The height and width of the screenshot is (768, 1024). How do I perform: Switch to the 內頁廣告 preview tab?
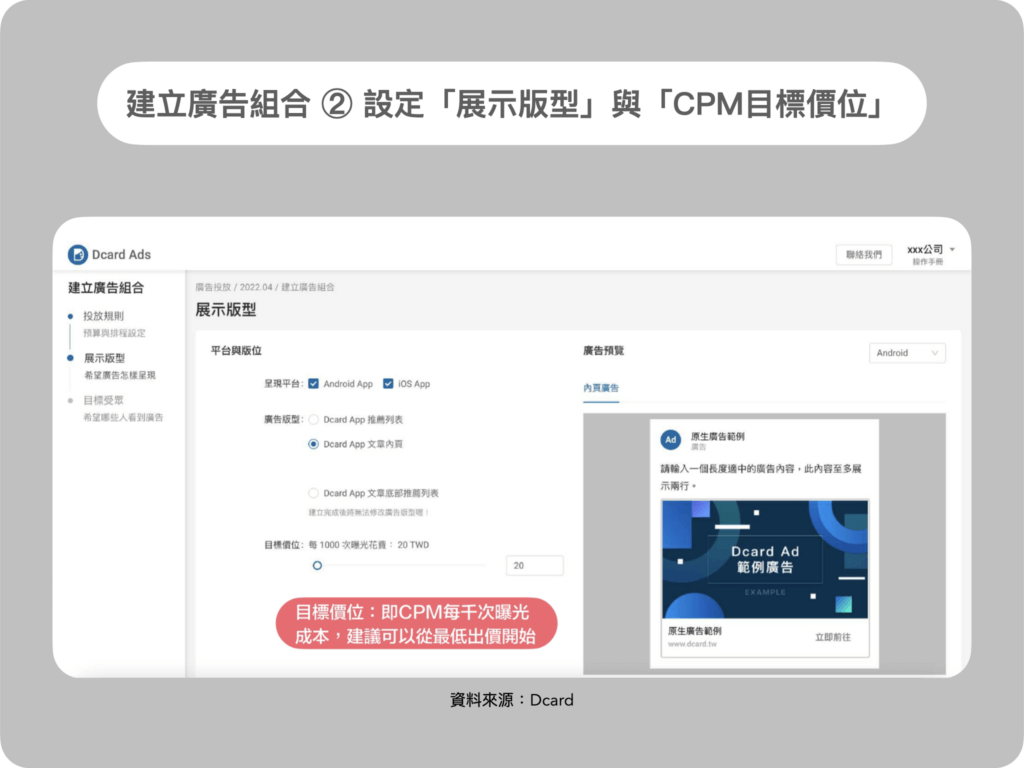coord(601,388)
